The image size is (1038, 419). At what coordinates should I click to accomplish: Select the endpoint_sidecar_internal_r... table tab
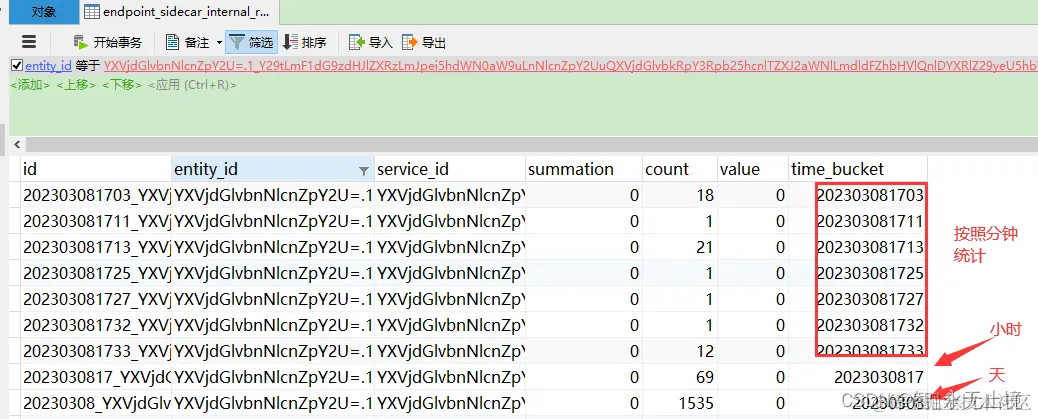pos(177,12)
